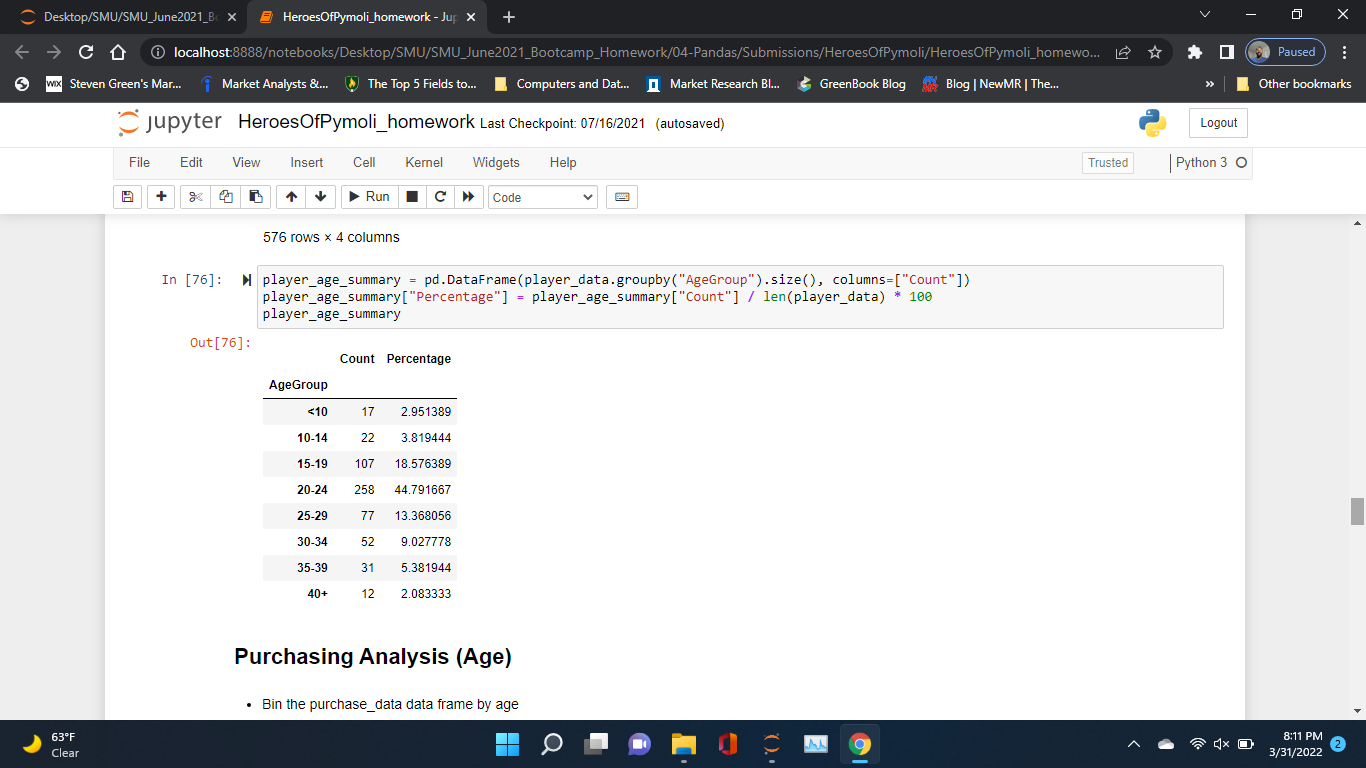1366x768 pixels.
Task: Open Steven Green's Mar... bookmark
Action: [x=114, y=84]
